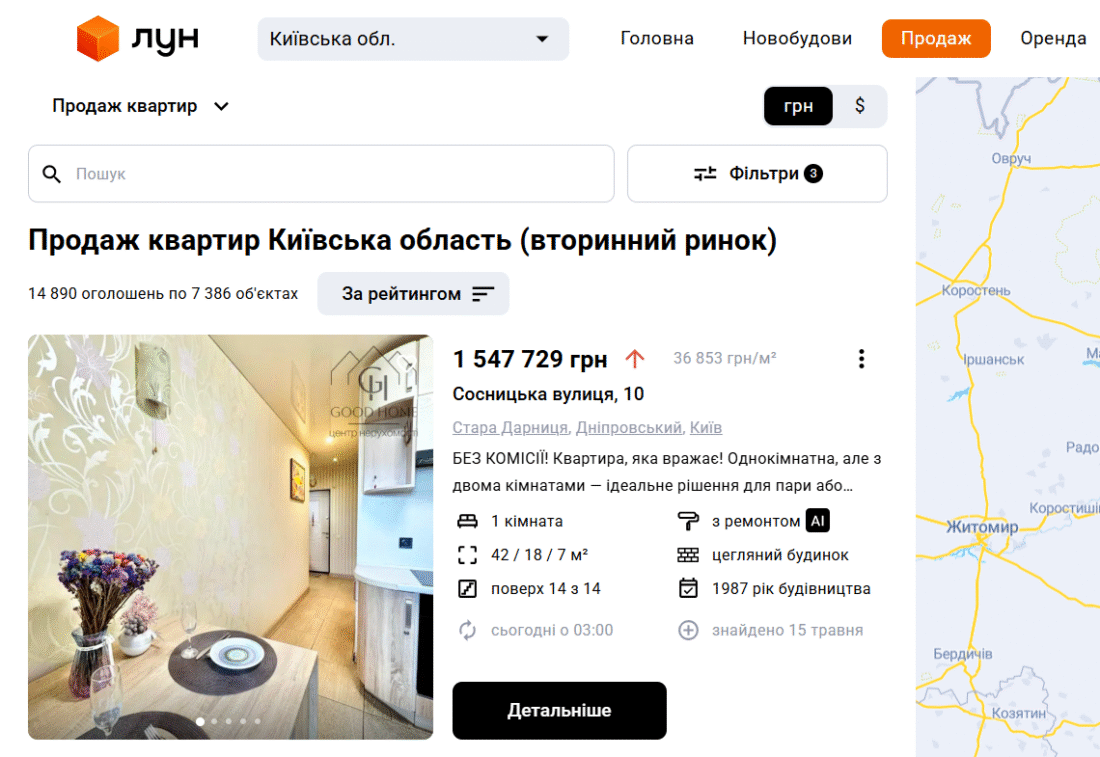This screenshot has width=1100, height=757.
Task: Click the AI badge beside з ремонтом
Action: [x=817, y=521]
